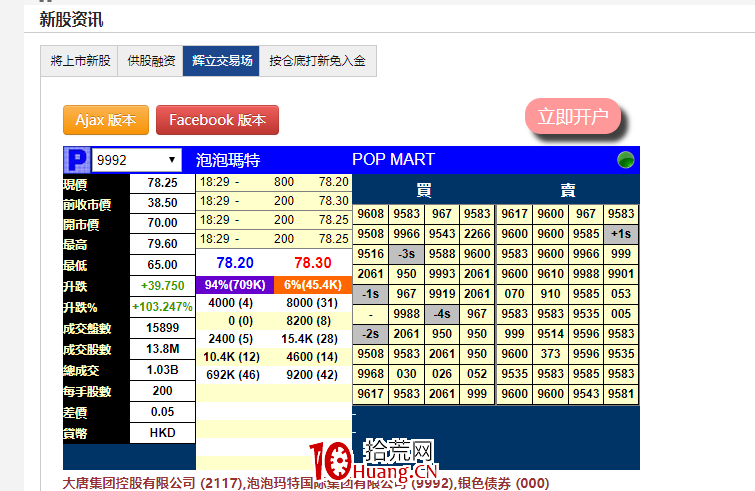755x491 pixels.
Task: Click the 差價 value 0.05
Action: [x=162, y=412]
